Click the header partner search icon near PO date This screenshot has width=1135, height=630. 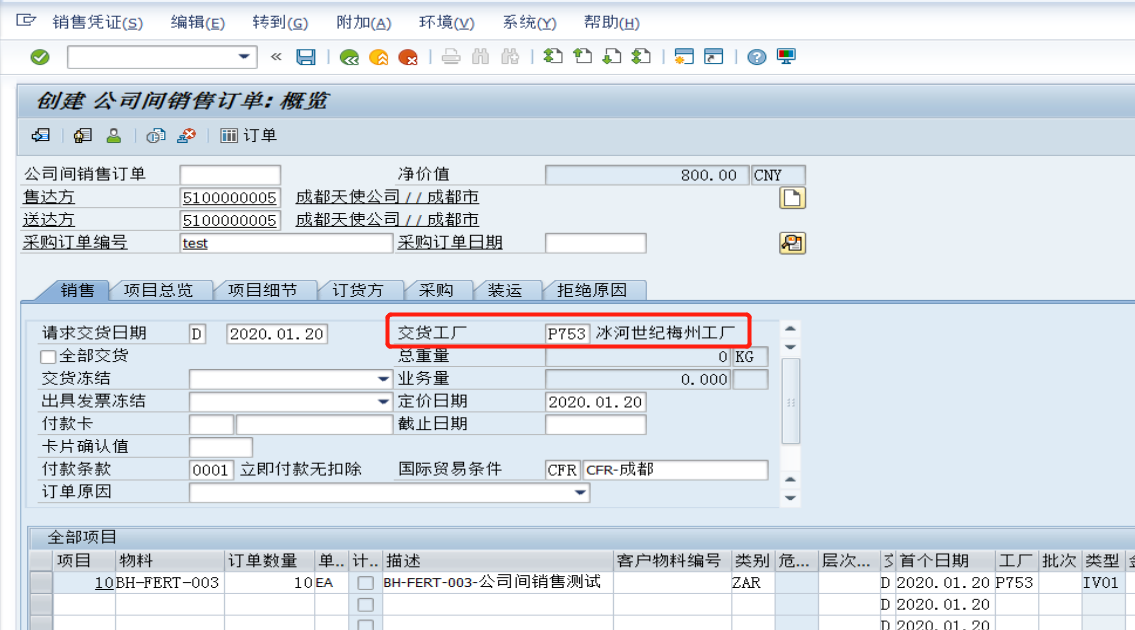click(x=792, y=243)
